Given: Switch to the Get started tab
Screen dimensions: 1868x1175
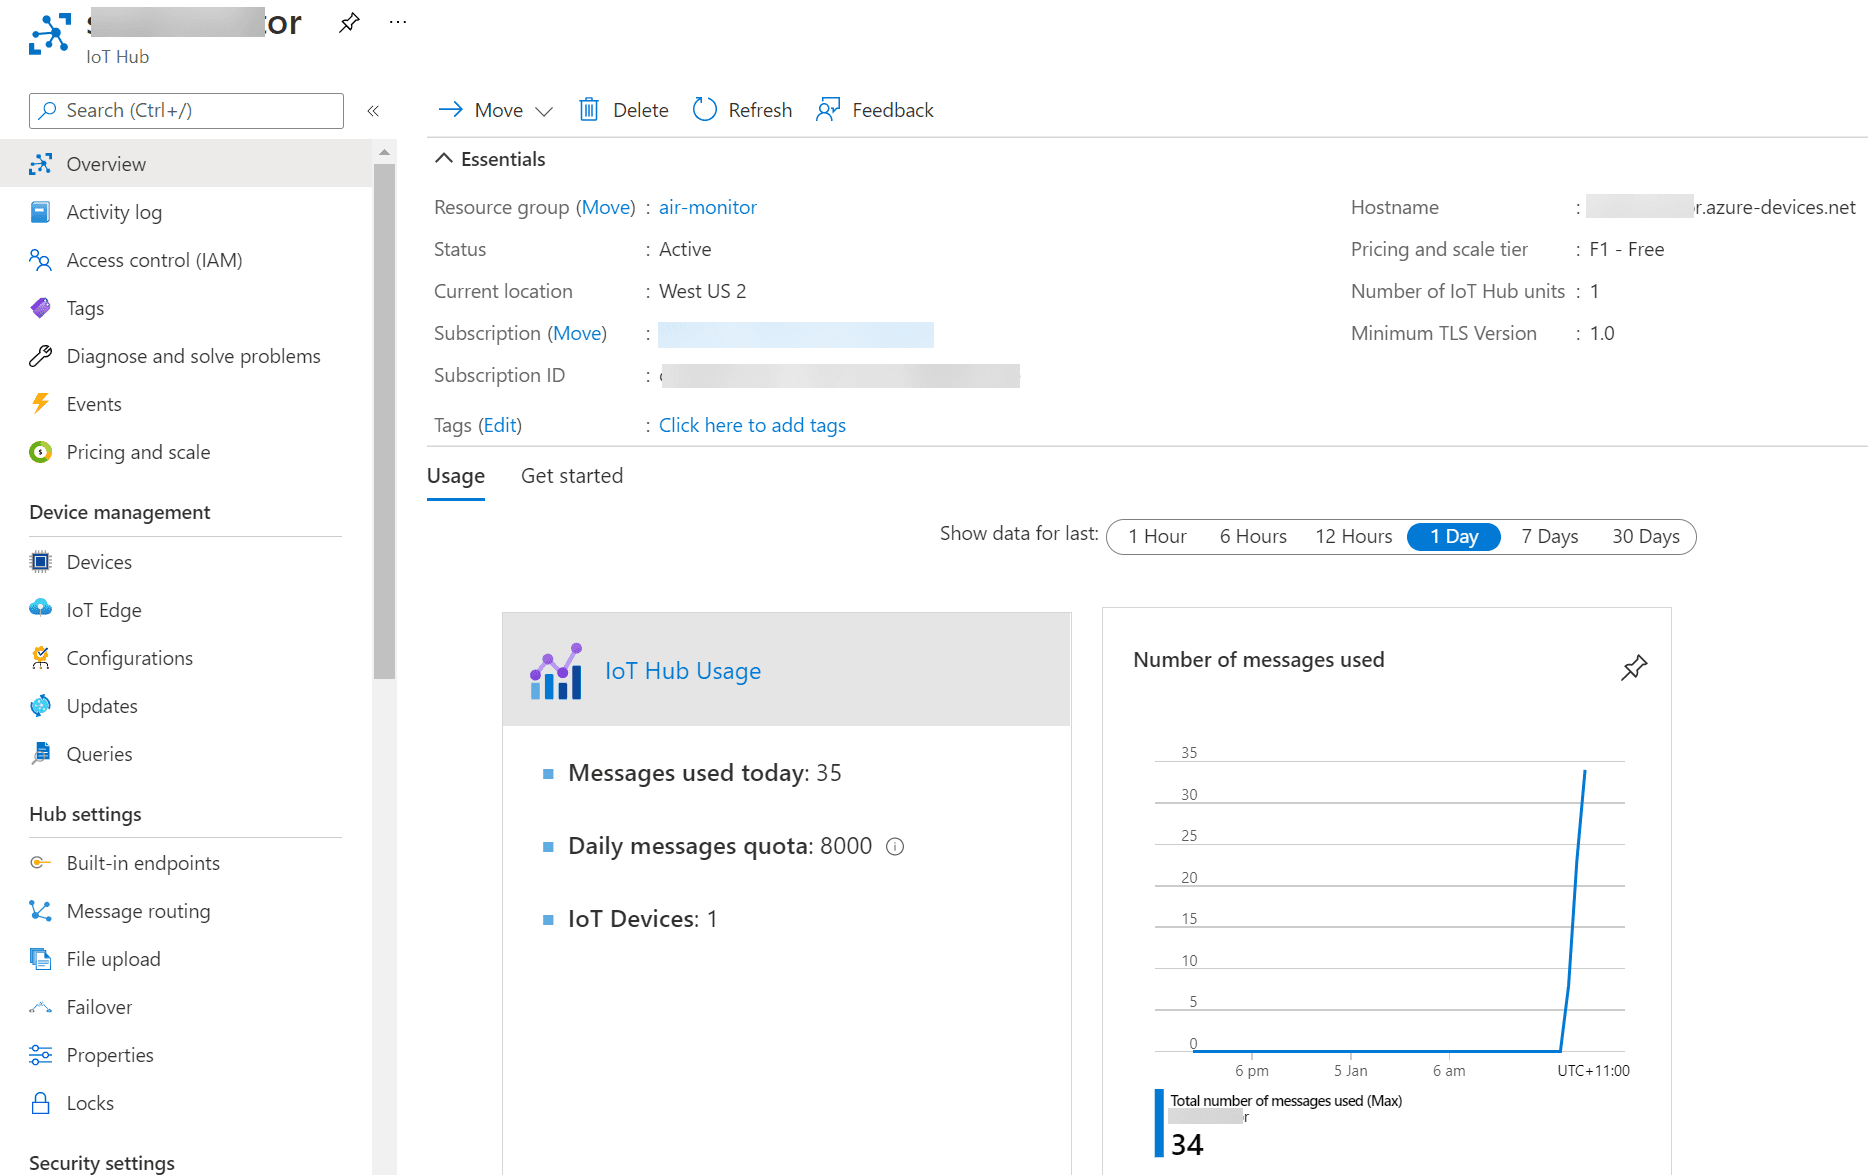Looking at the screenshot, I should point(572,476).
